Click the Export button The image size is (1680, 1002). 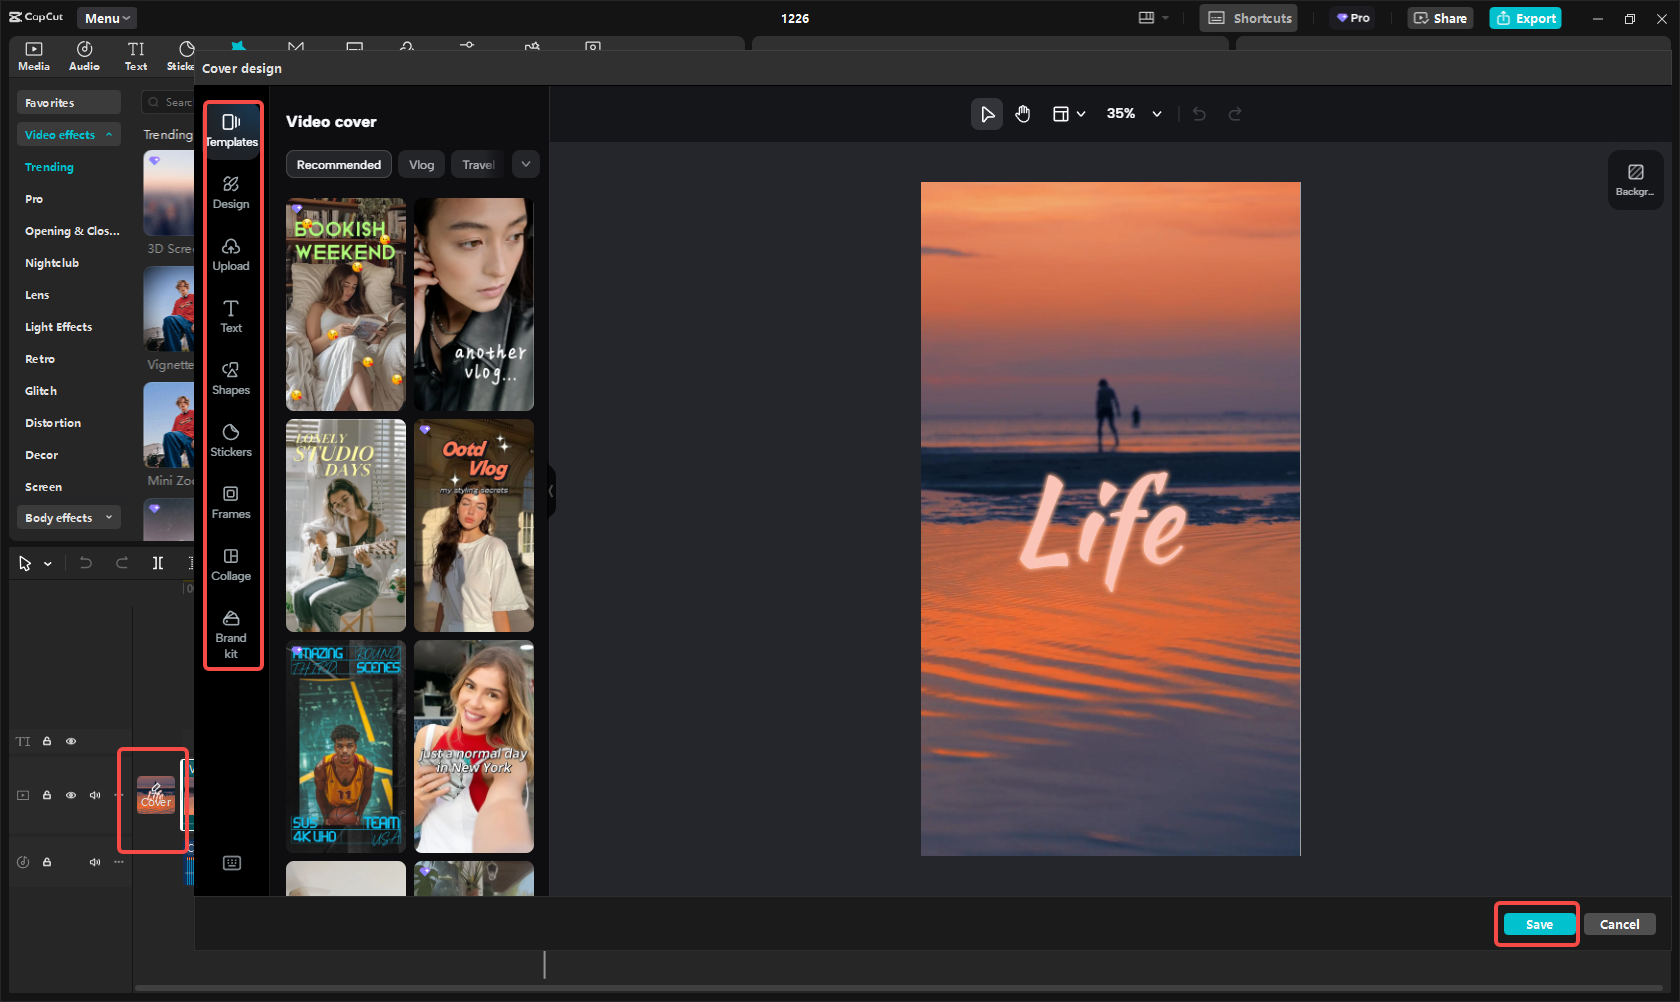pyautogui.click(x=1525, y=17)
